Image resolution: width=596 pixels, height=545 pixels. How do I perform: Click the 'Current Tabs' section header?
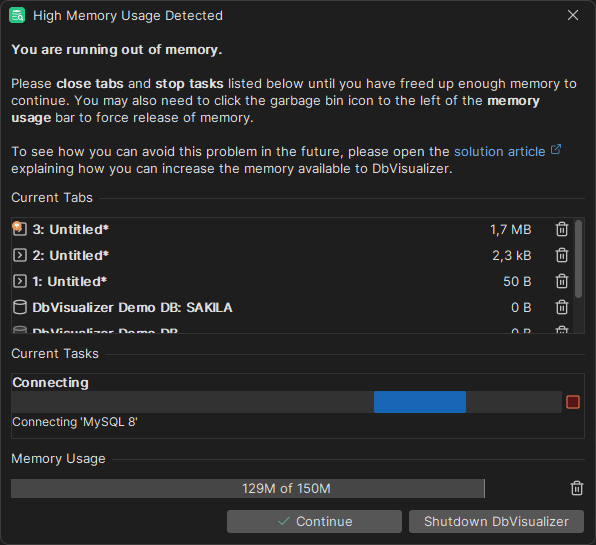pyautogui.click(x=52, y=198)
